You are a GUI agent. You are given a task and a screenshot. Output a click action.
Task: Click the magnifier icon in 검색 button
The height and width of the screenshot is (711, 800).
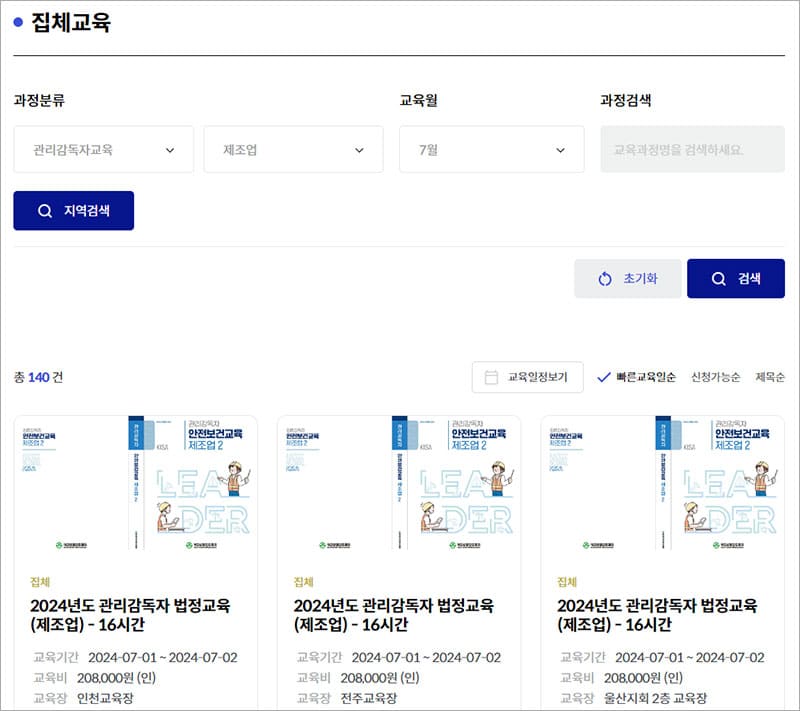pyautogui.click(x=718, y=279)
